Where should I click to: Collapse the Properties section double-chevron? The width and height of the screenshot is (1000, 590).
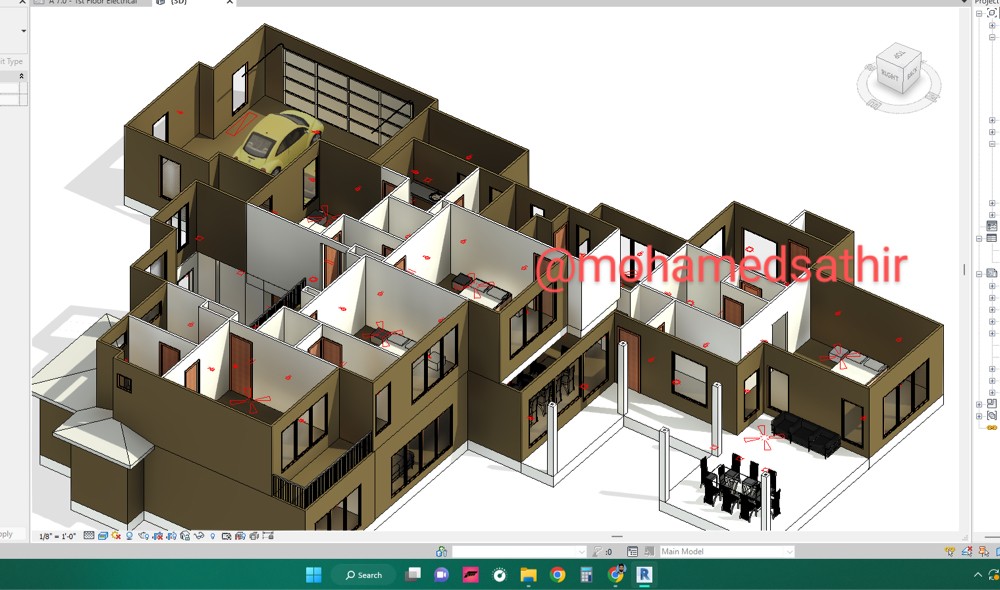(21, 76)
